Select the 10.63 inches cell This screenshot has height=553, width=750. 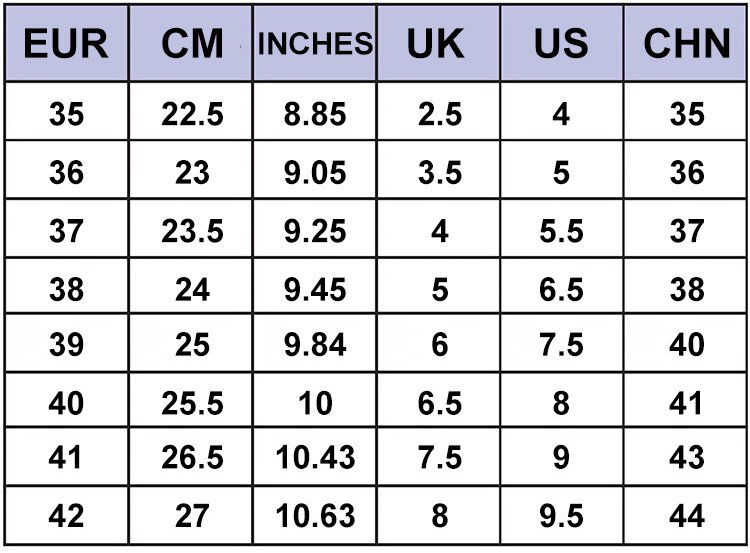click(315, 515)
